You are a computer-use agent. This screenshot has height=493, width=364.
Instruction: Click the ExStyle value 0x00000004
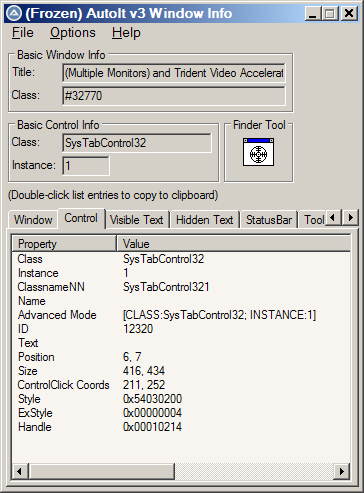[152, 413]
